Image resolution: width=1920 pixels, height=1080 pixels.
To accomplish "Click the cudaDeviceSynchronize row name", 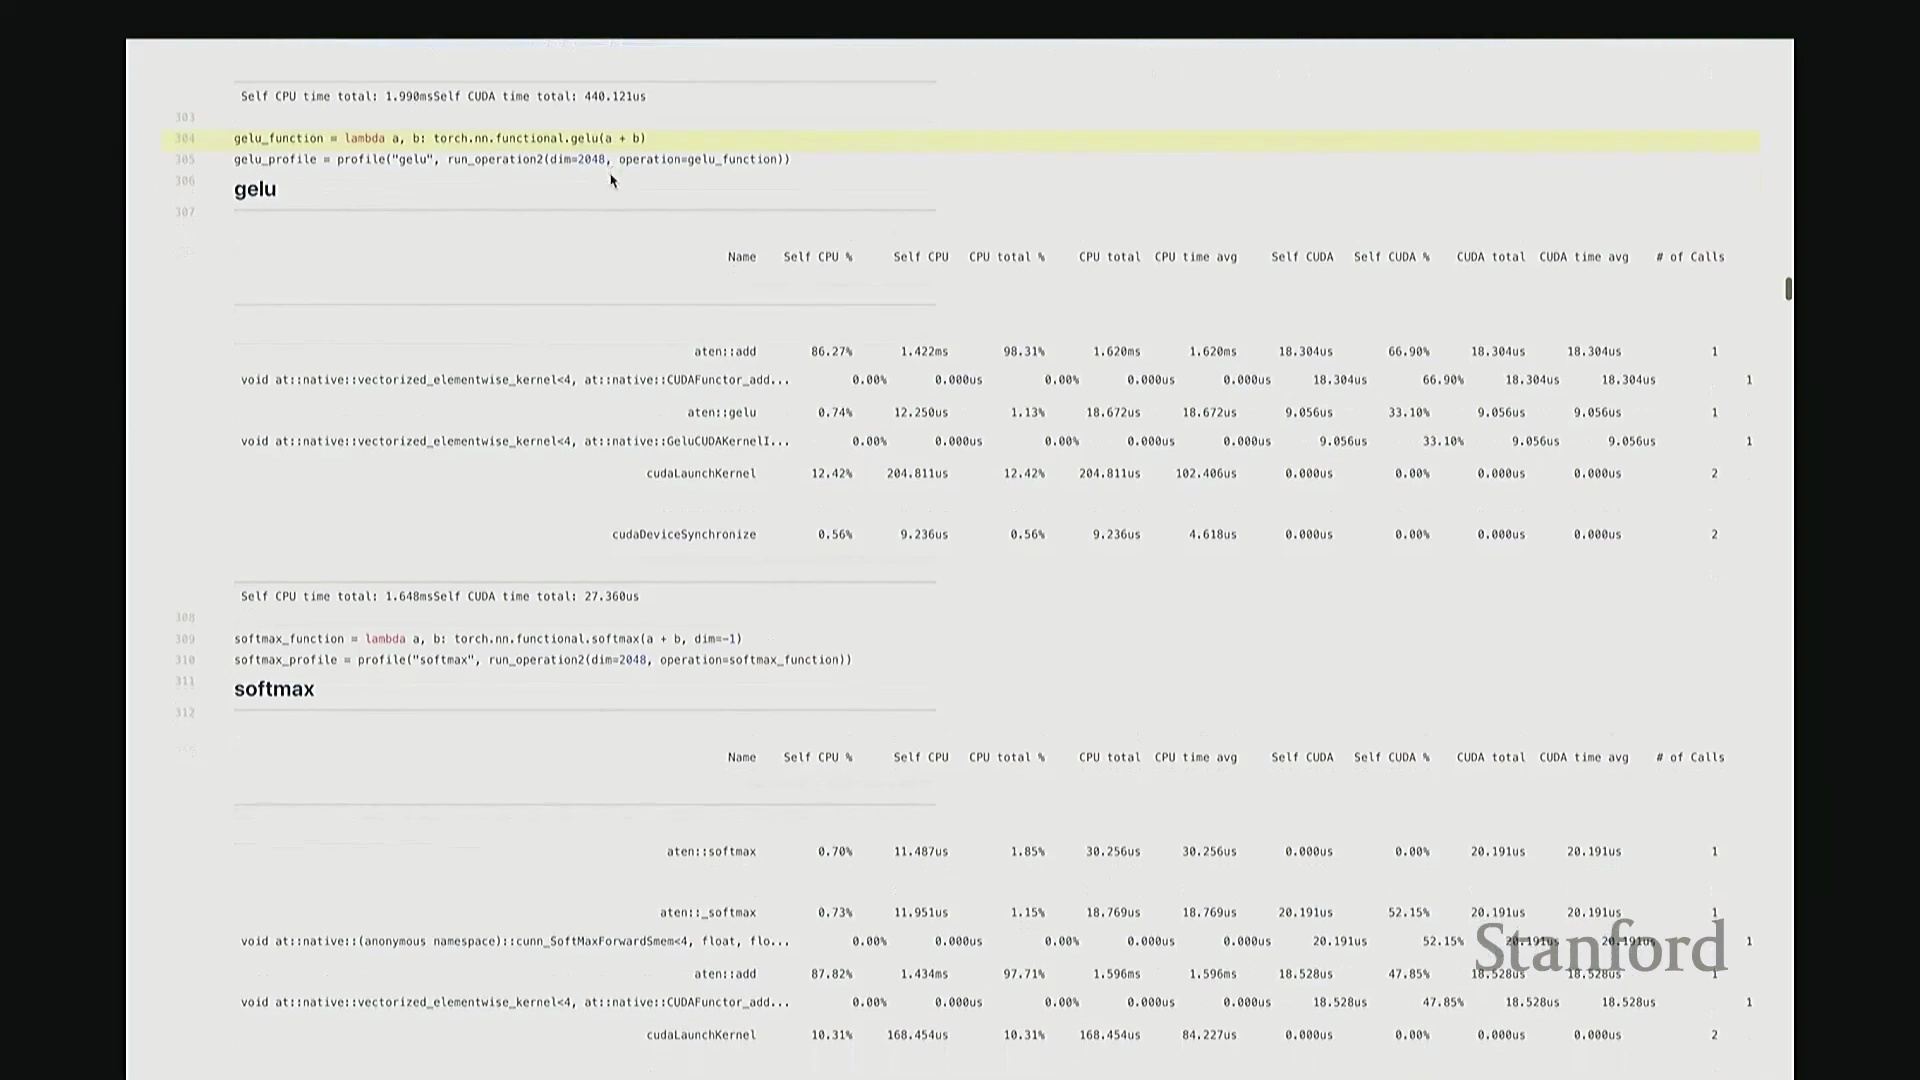I will coord(684,535).
